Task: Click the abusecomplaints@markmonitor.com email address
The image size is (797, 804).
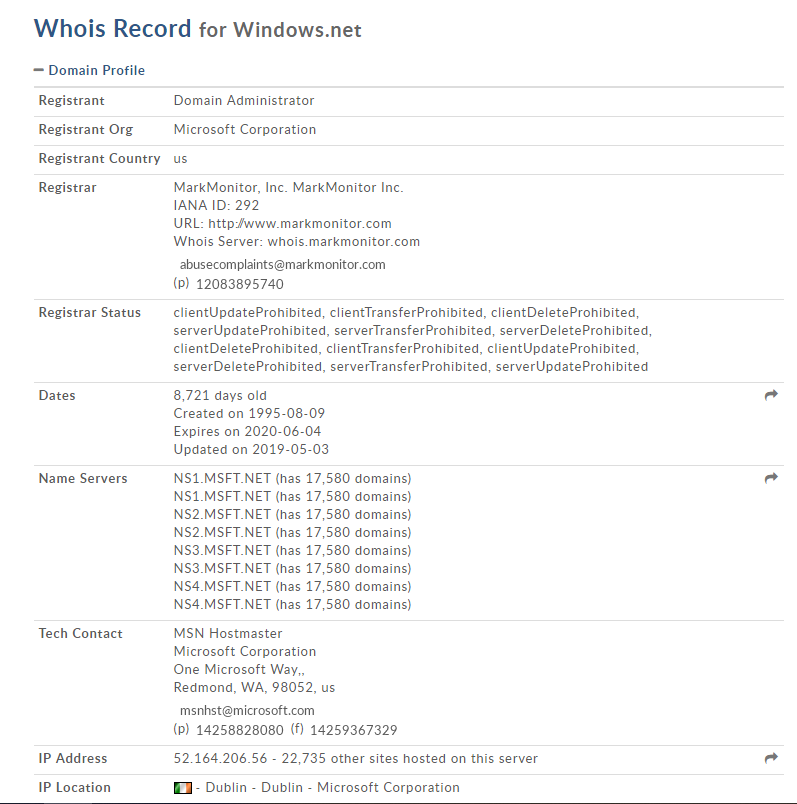Action: pos(282,265)
